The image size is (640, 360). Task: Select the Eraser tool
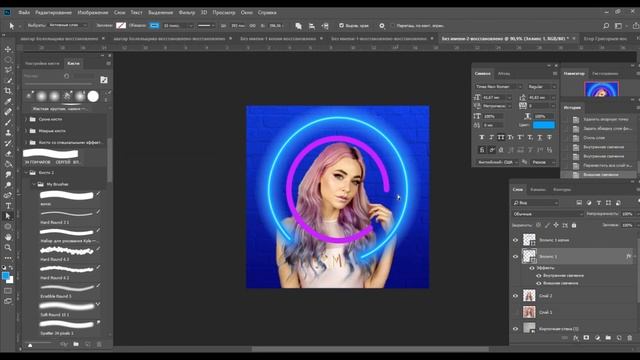[x=8, y=153]
